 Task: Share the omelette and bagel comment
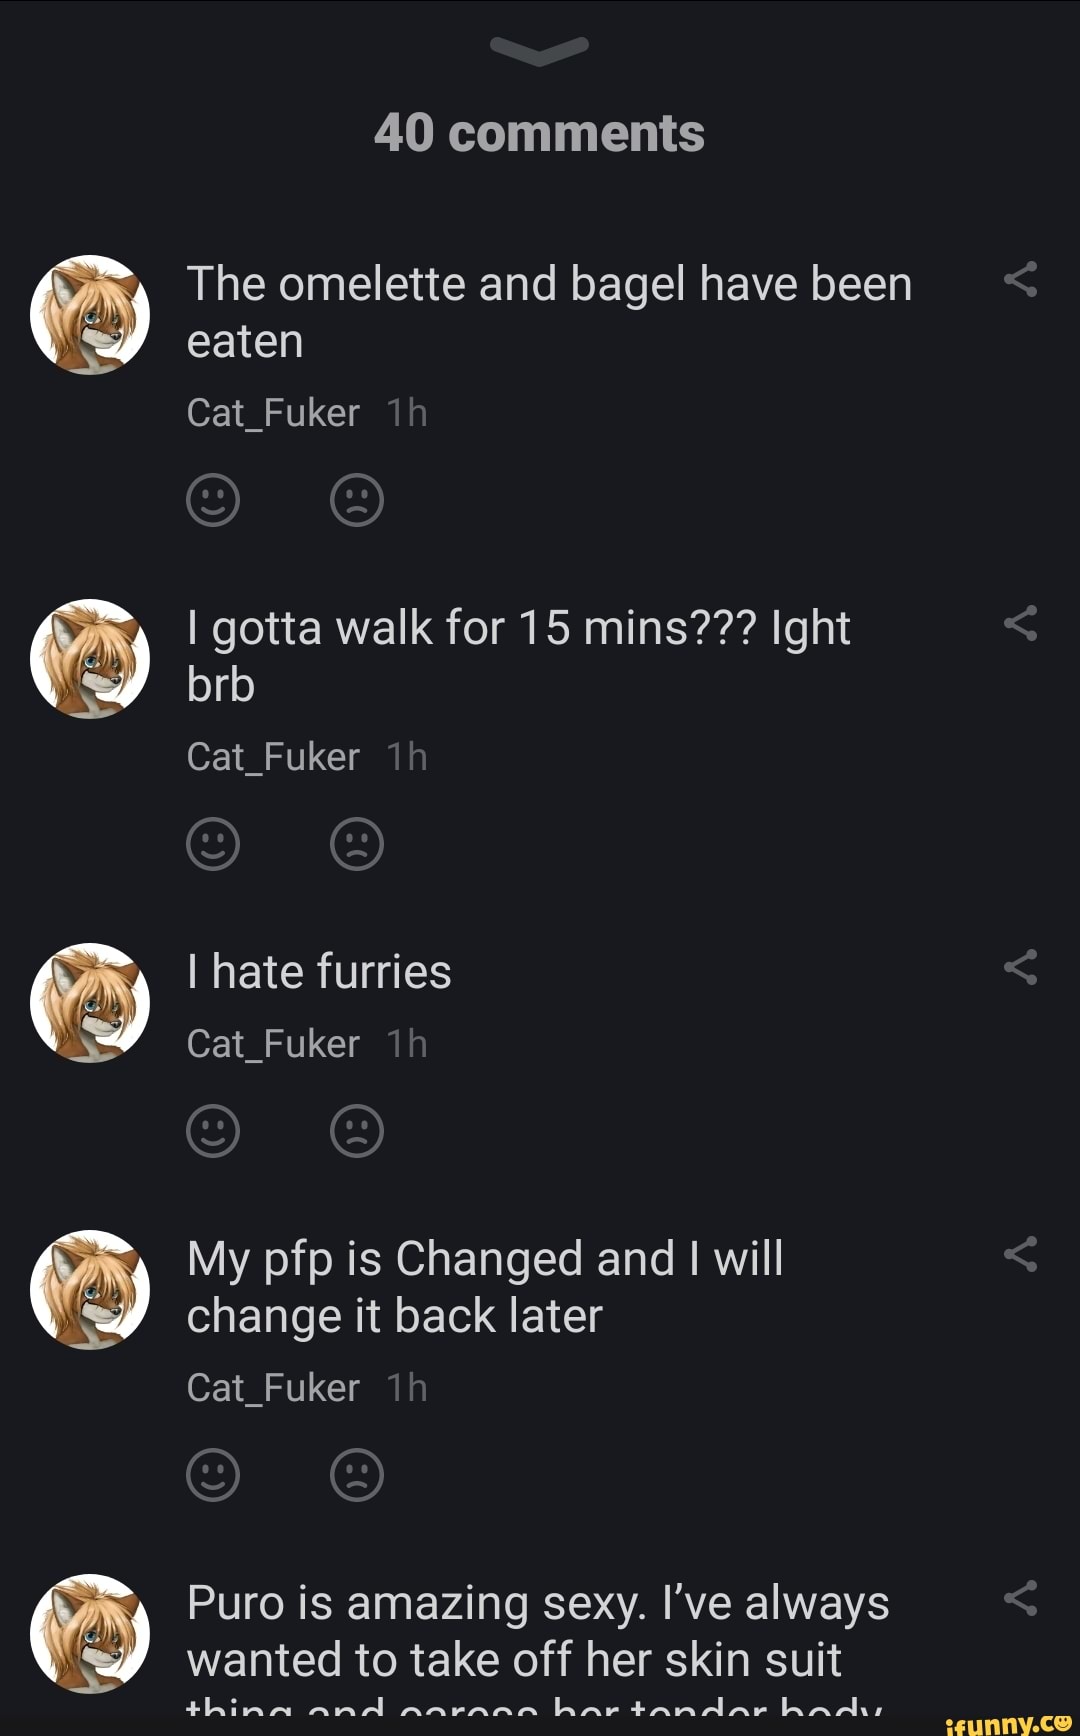click(x=1020, y=280)
